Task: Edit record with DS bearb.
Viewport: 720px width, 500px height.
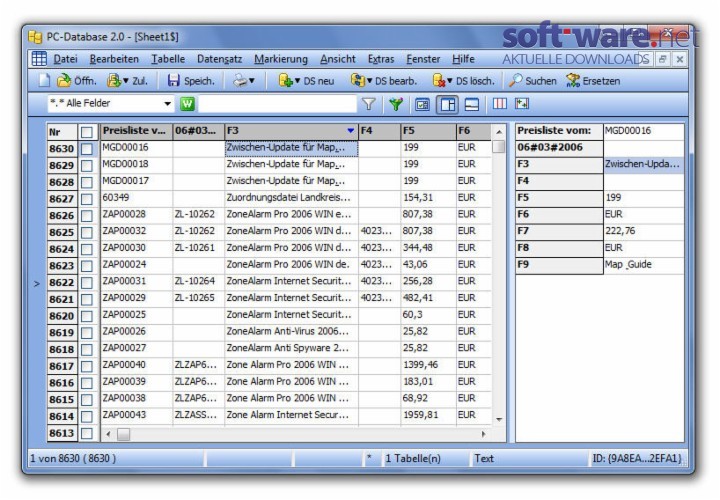Action: tap(384, 81)
